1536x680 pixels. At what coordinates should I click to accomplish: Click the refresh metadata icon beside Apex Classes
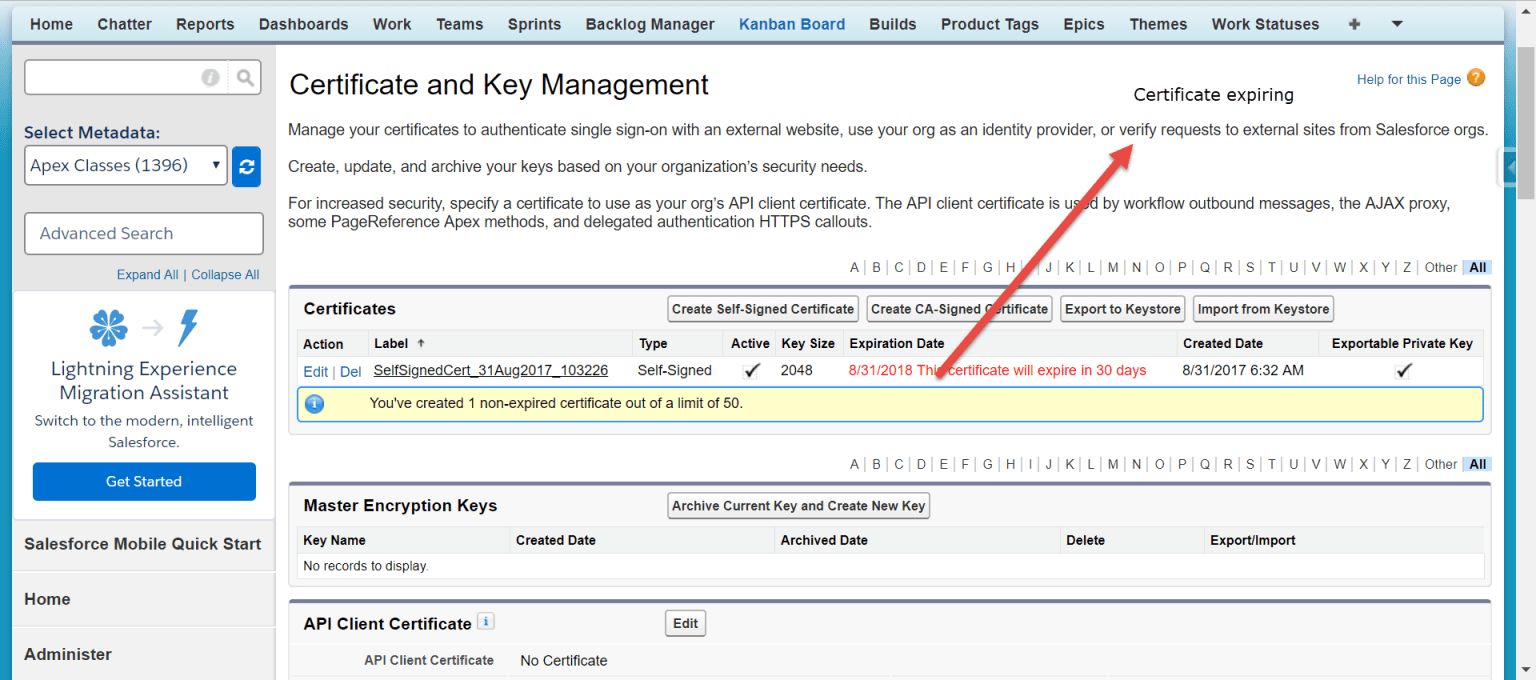(246, 166)
